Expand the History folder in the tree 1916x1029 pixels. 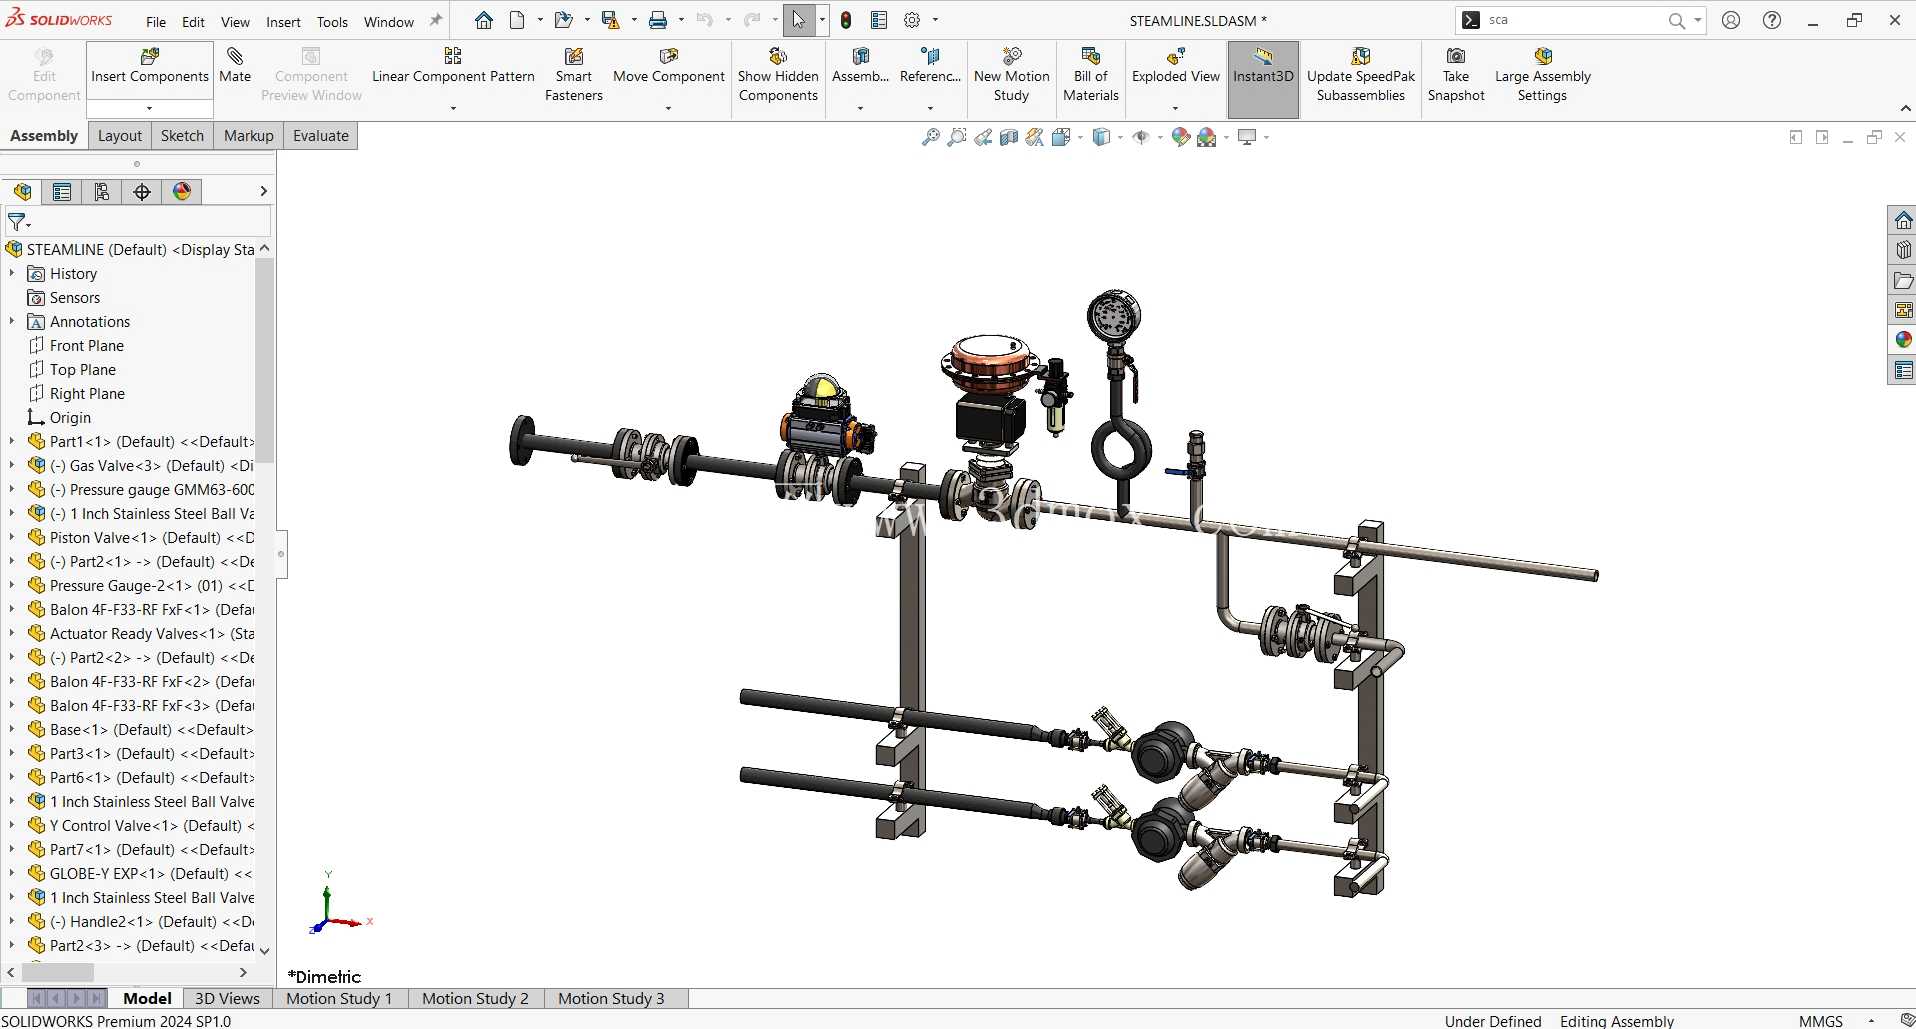pyautogui.click(x=11, y=273)
